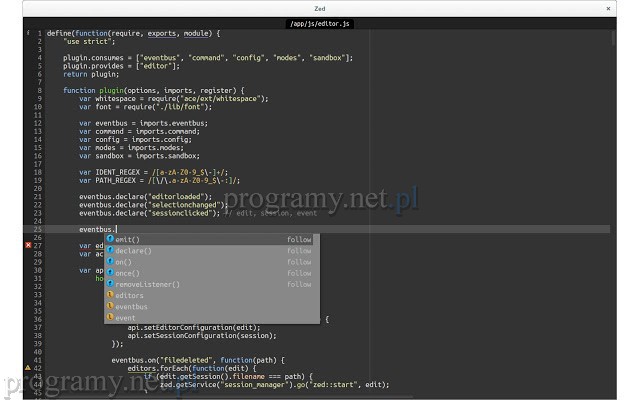This screenshot has width=640, height=400.
Task: Select the eventbus autocomplete suggestion
Action: pyautogui.click(x=131, y=307)
